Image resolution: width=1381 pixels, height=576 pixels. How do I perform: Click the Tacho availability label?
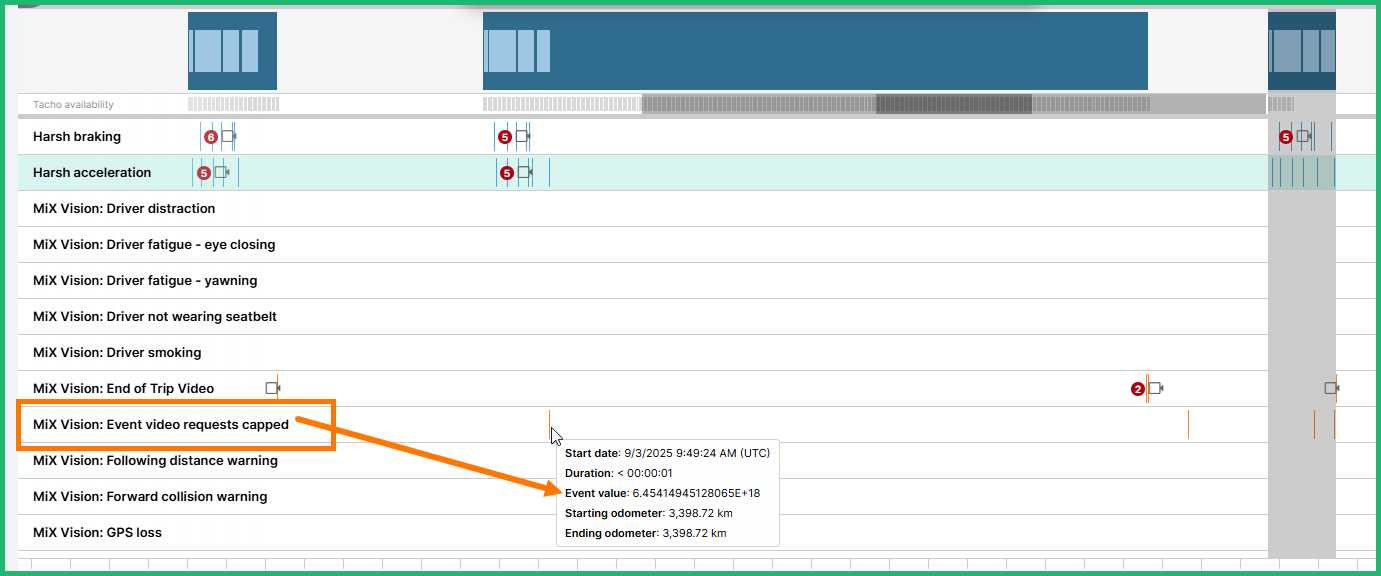[73, 104]
